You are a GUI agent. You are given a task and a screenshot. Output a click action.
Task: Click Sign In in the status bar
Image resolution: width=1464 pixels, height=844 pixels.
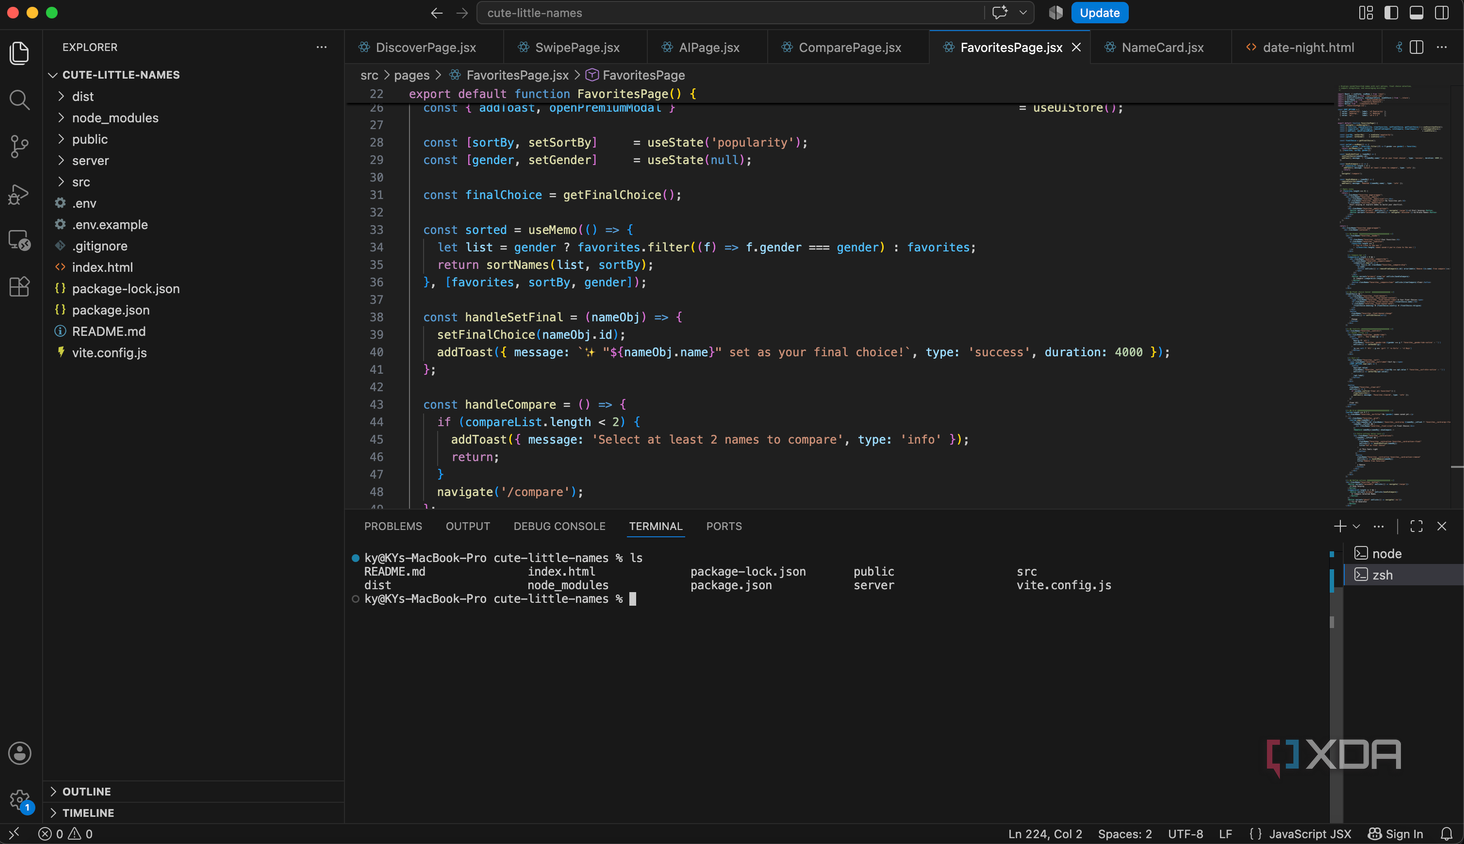coord(1395,834)
